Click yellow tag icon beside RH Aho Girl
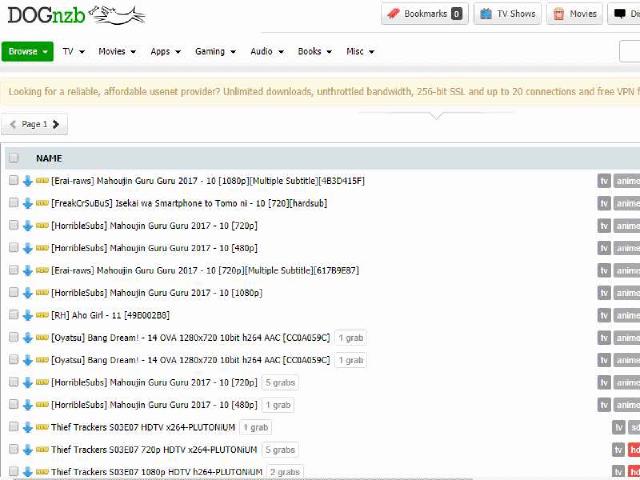 (42, 315)
